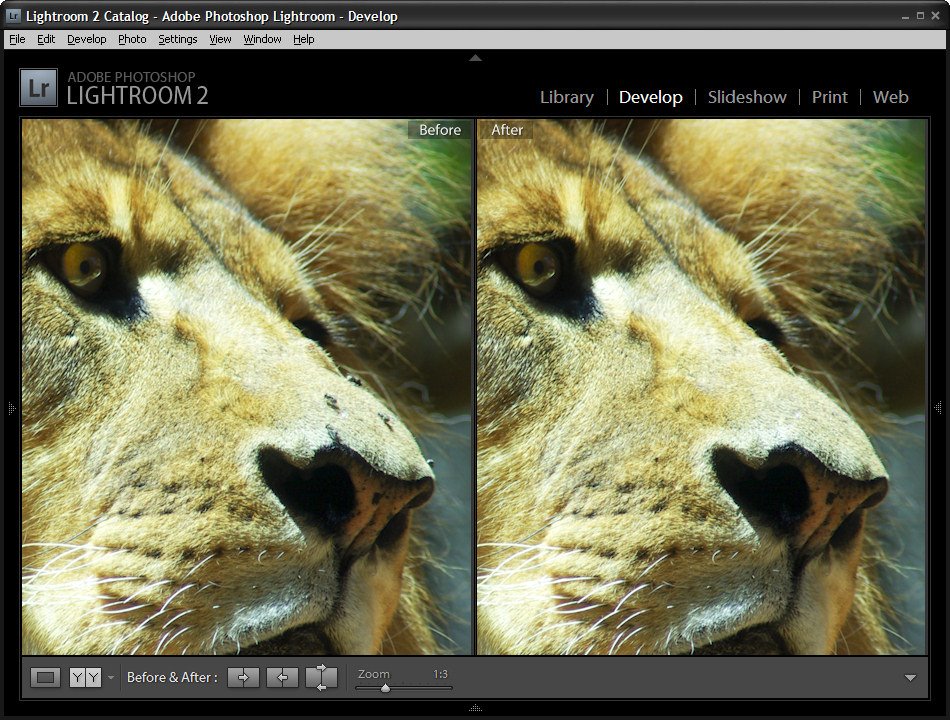Expand the right panel arrow
950x720 pixels.
click(938, 408)
